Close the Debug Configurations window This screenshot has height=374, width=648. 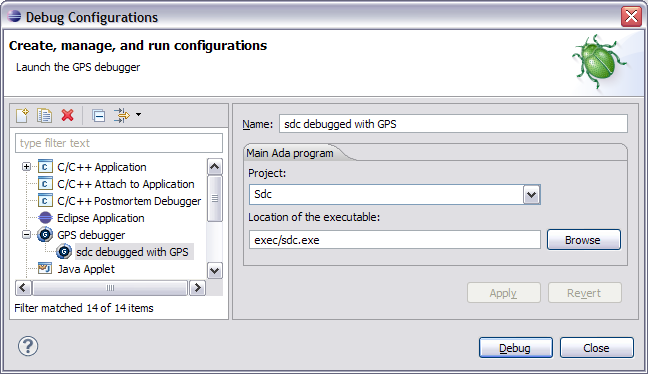pos(631,17)
